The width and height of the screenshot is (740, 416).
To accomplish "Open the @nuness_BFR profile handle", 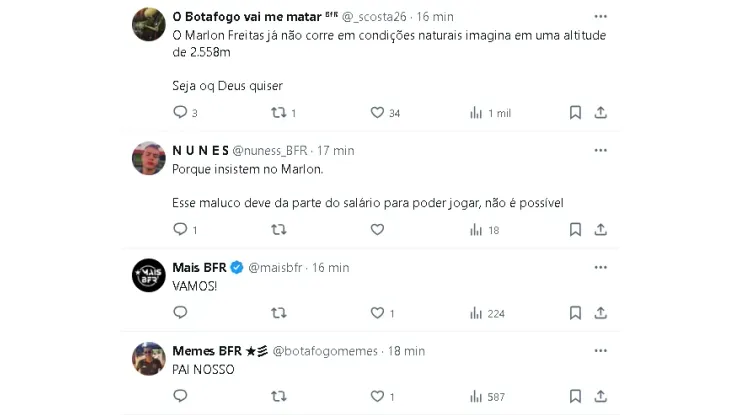I will click(x=268, y=150).
